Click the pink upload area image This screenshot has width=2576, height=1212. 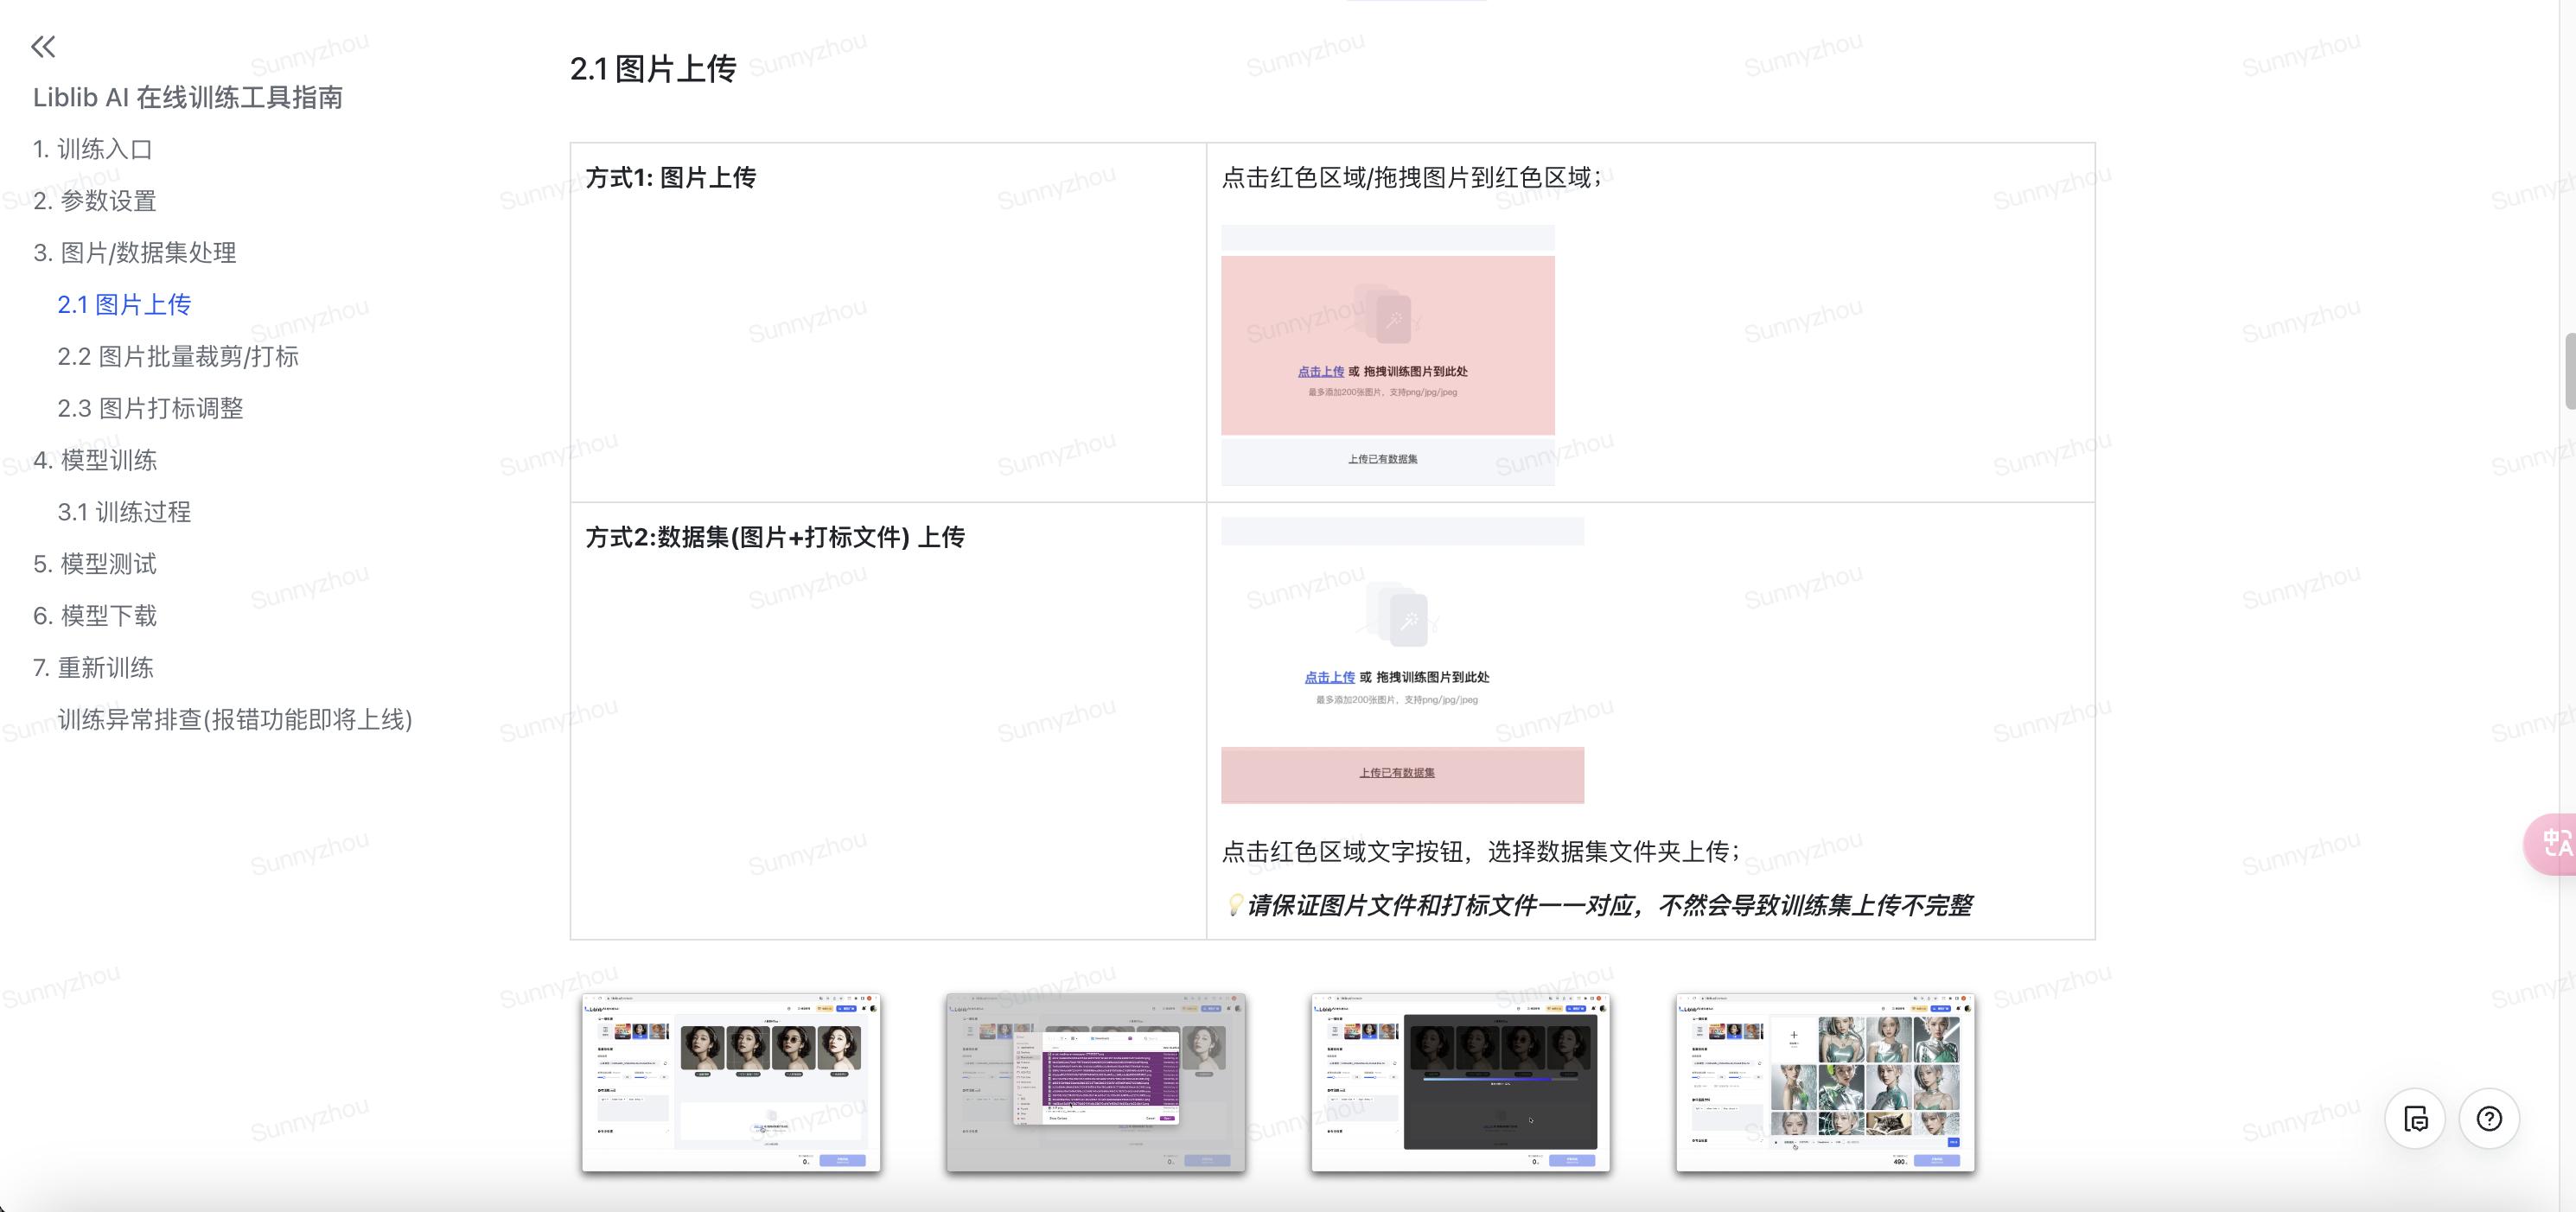[x=1387, y=345]
